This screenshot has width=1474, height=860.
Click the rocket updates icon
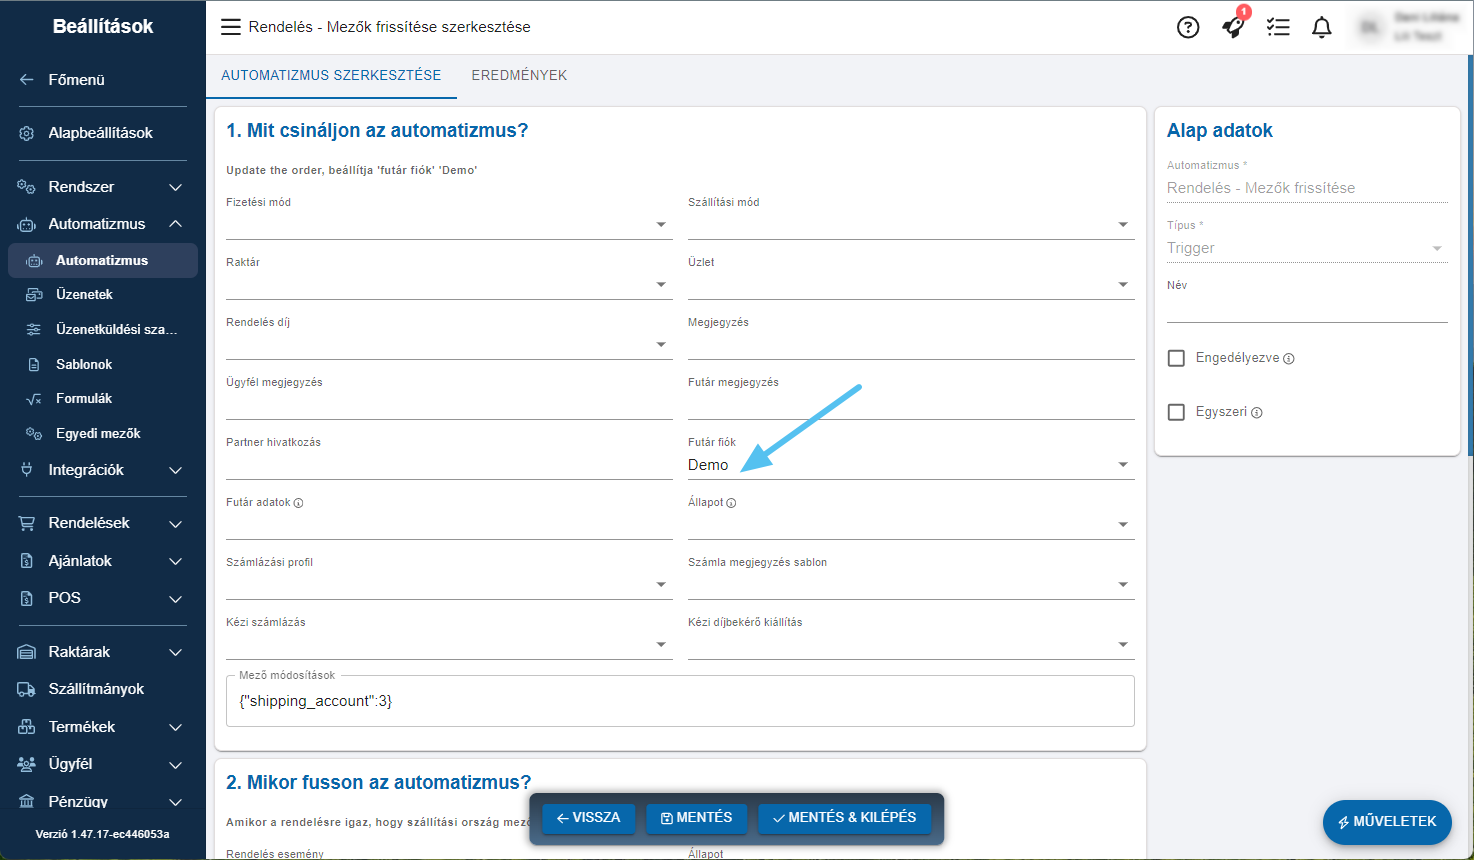[x=1233, y=27]
